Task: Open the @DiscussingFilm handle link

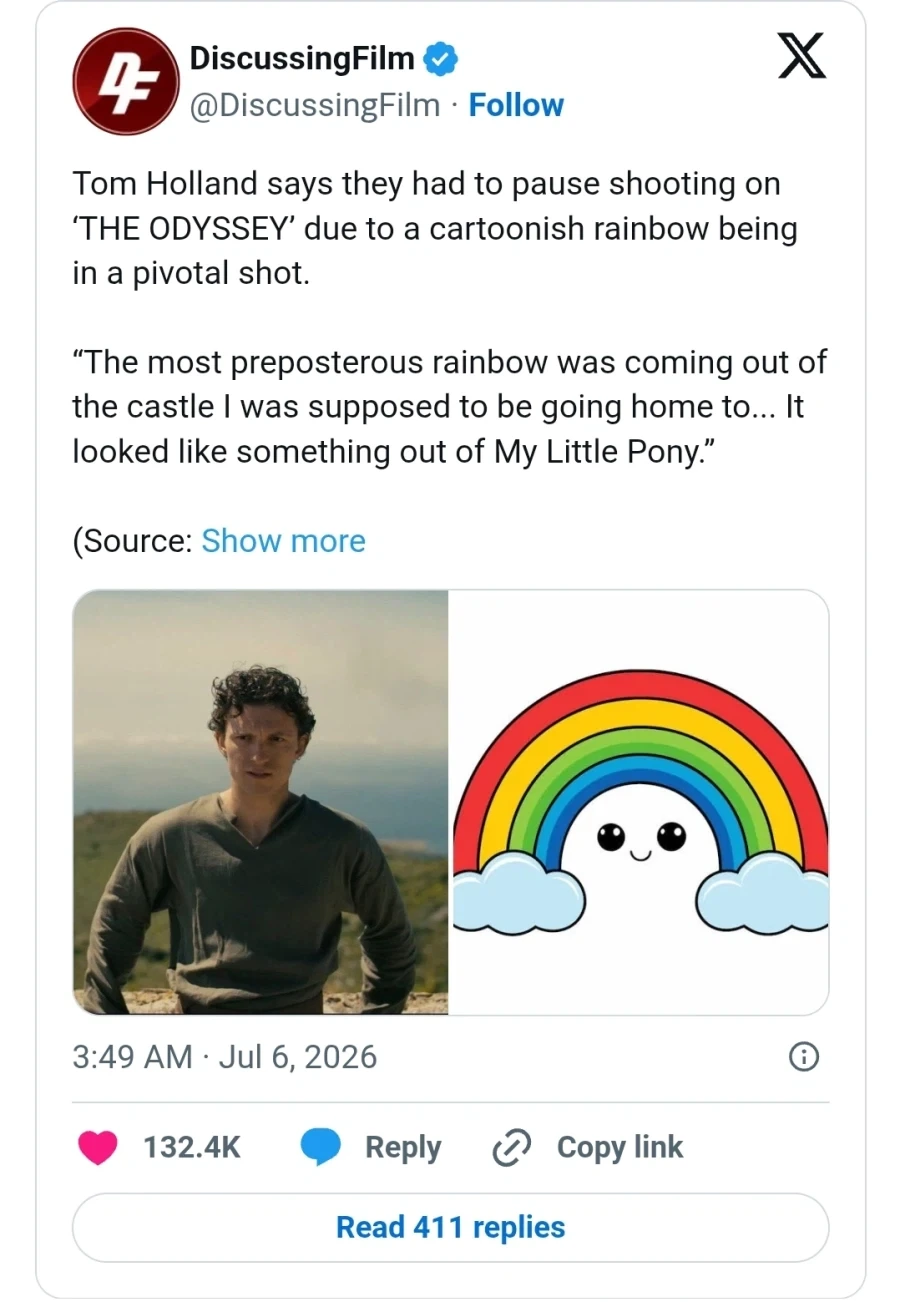Action: click(x=314, y=105)
